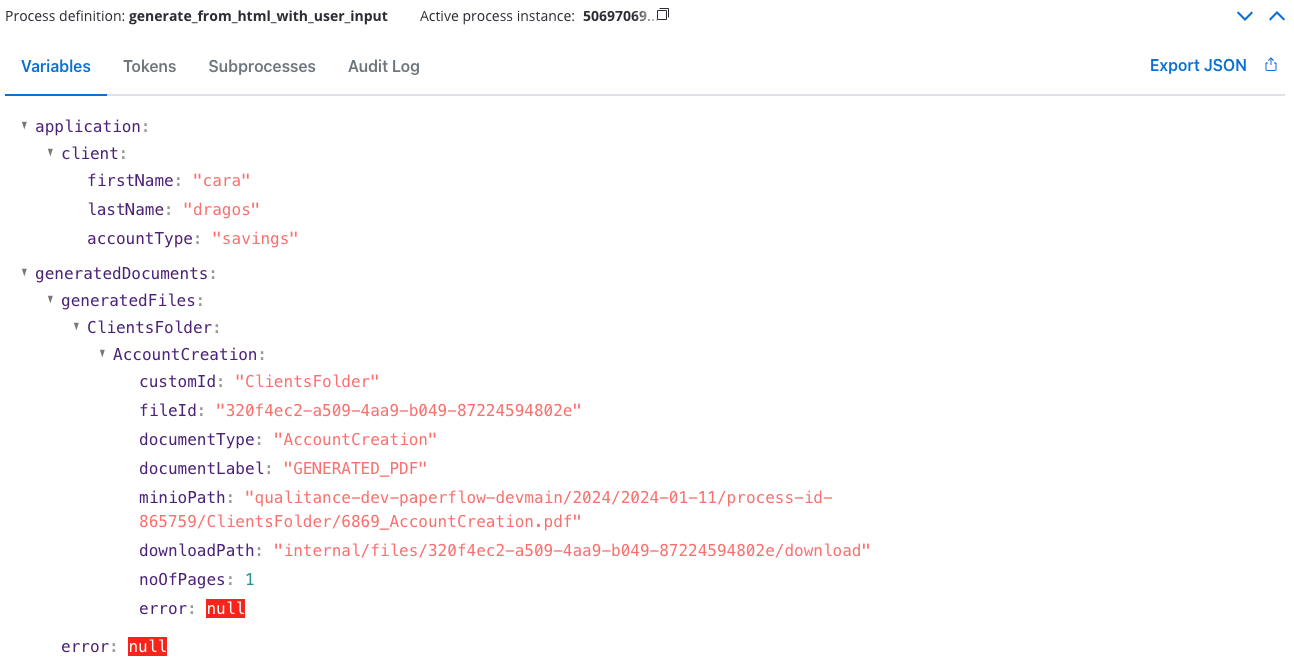The height and width of the screenshot is (666, 1294).
Task: Collapse the application node
Action: tap(24, 125)
